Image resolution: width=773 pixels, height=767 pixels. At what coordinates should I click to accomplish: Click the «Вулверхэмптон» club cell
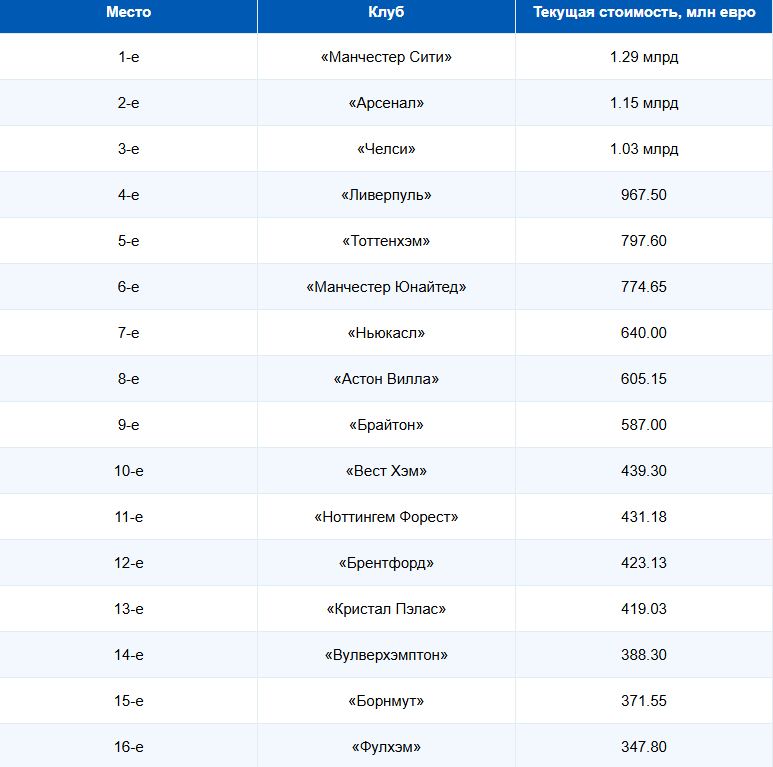(386, 655)
